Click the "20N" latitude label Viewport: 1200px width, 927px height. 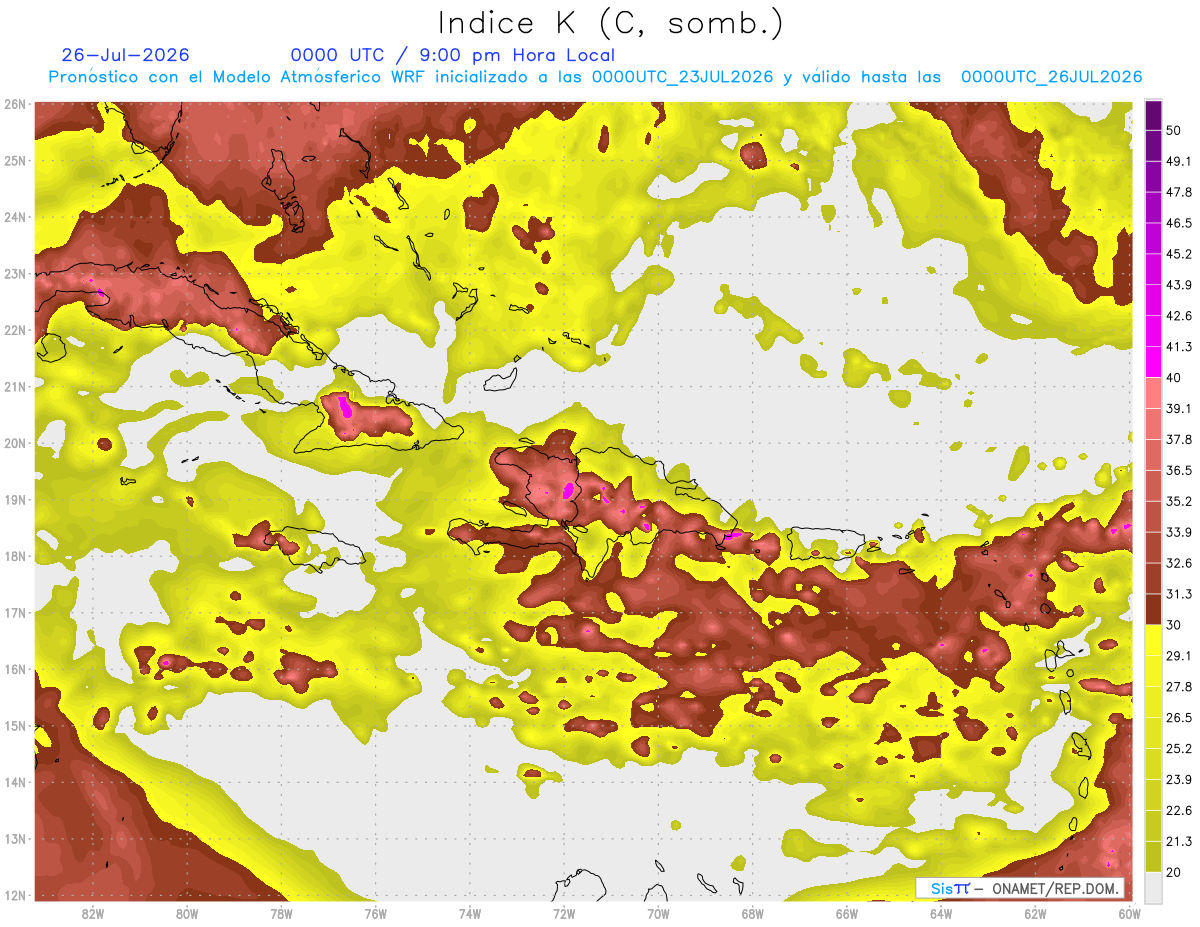pos(15,443)
